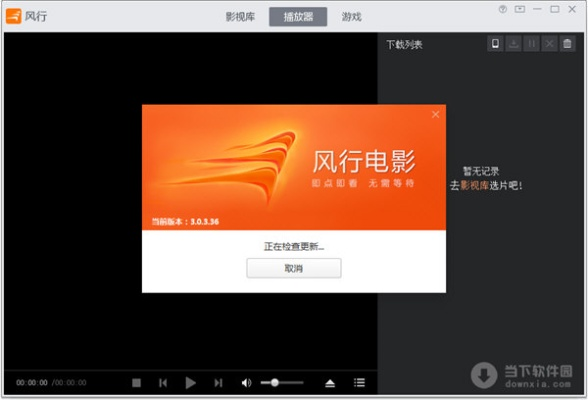This screenshot has height=400, width=588.
Task: Minimize the 风行 window
Action: click(x=537, y=9)
